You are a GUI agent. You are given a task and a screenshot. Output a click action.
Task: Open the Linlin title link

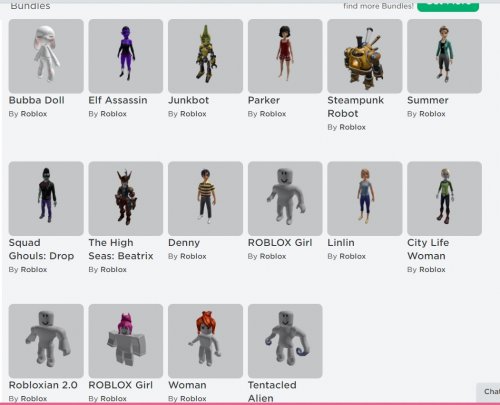coord(341,243)
